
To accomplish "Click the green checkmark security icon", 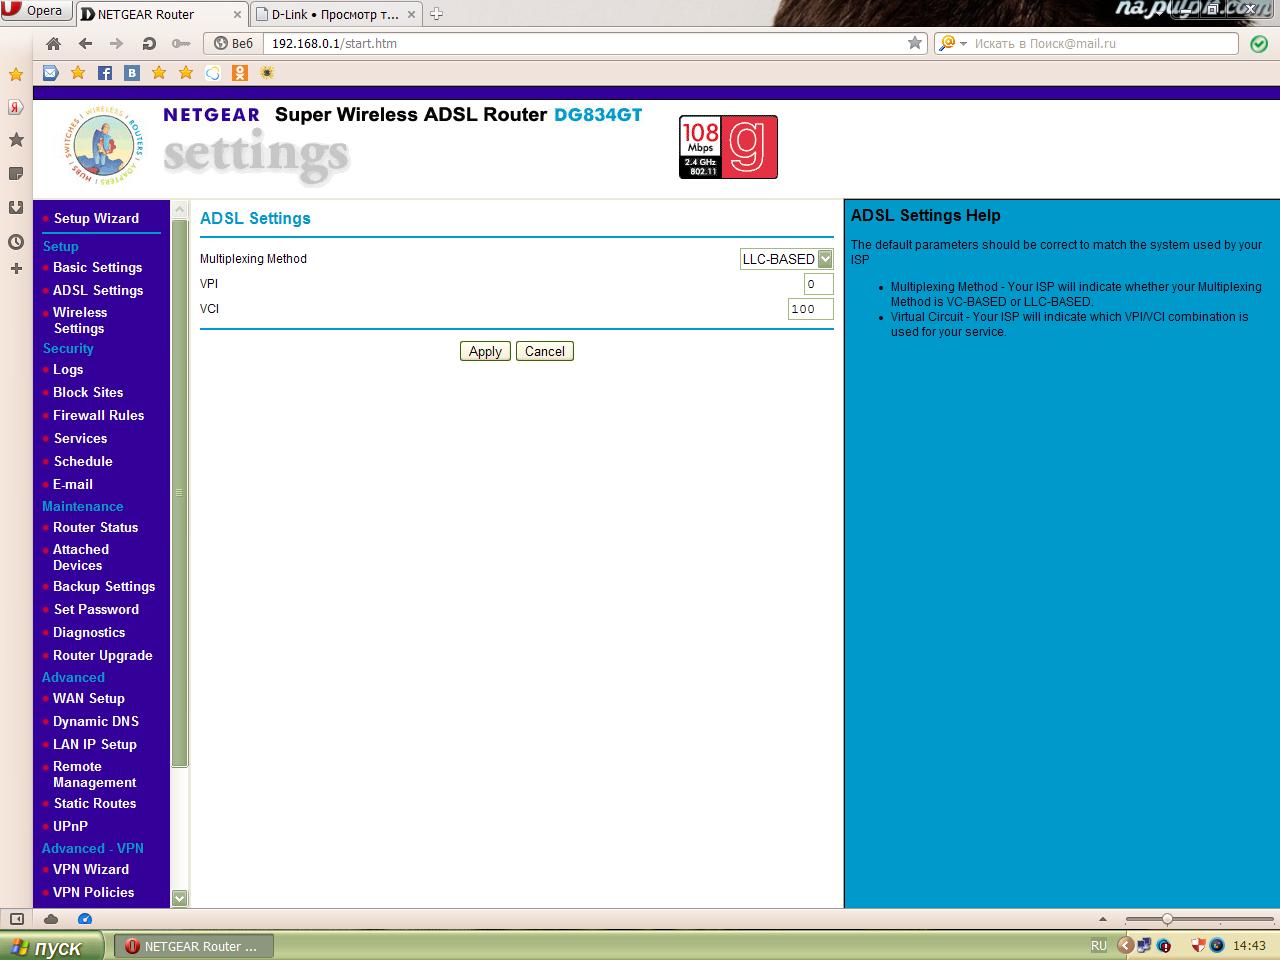I will tap(1259, 44).
